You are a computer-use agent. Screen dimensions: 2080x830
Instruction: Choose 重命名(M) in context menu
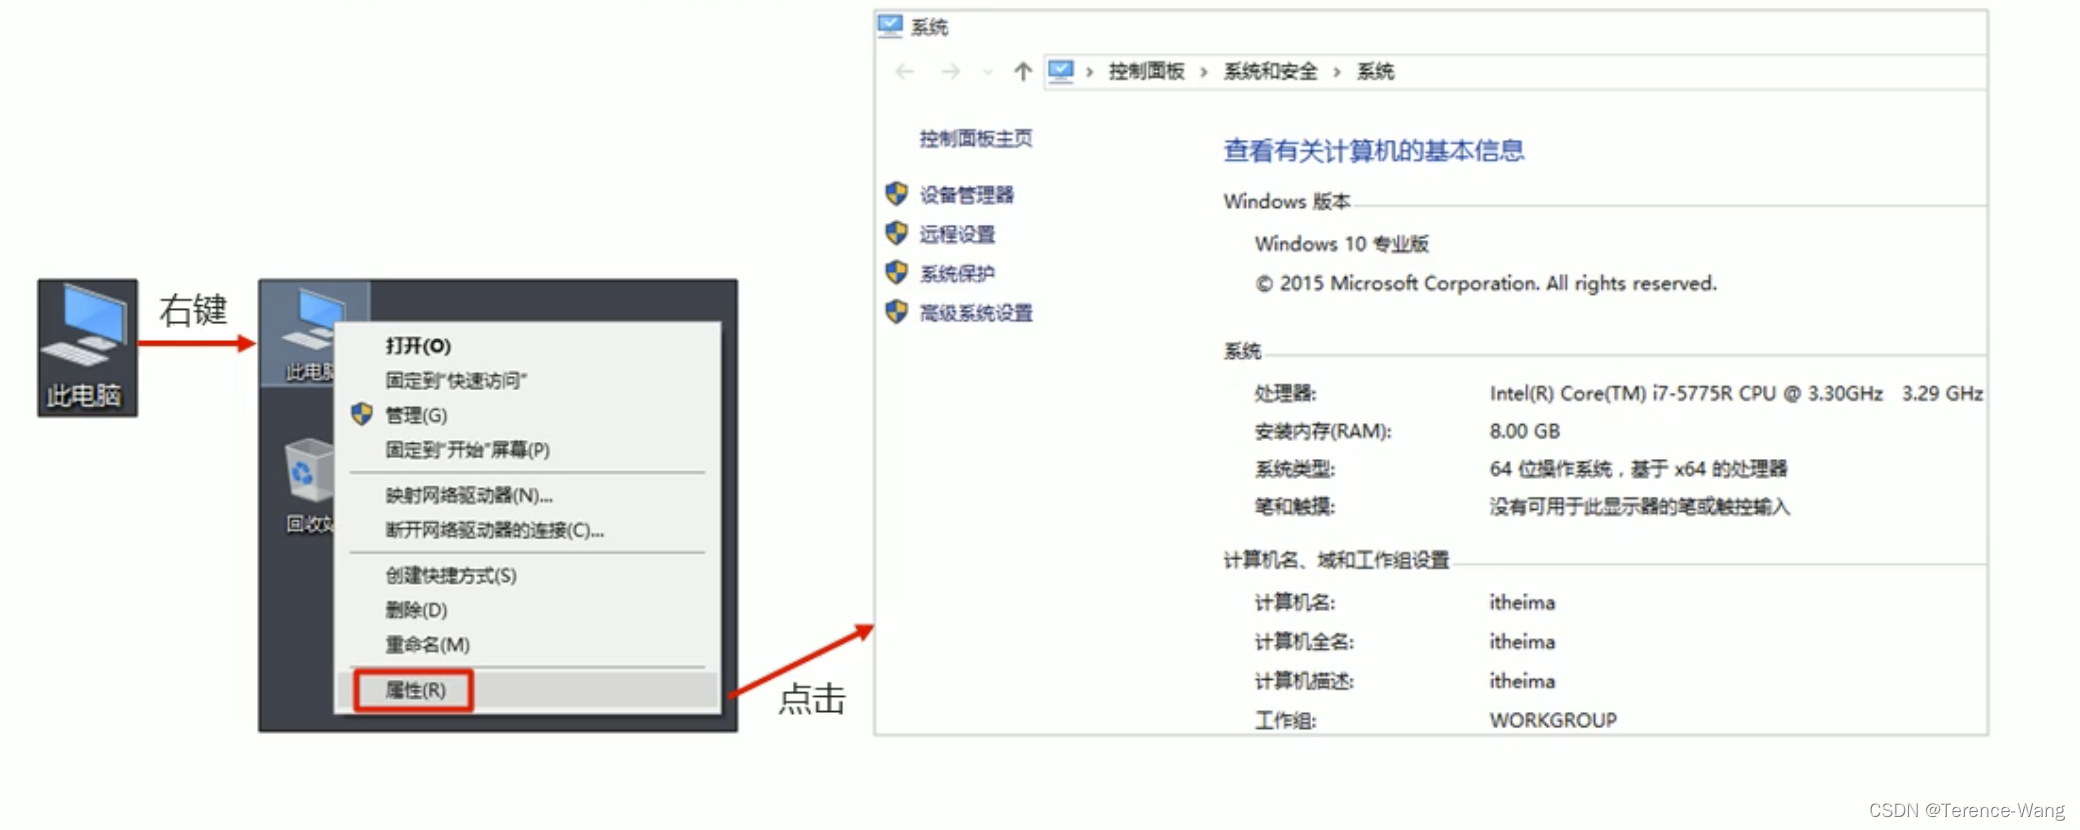(x=427, y=645)
